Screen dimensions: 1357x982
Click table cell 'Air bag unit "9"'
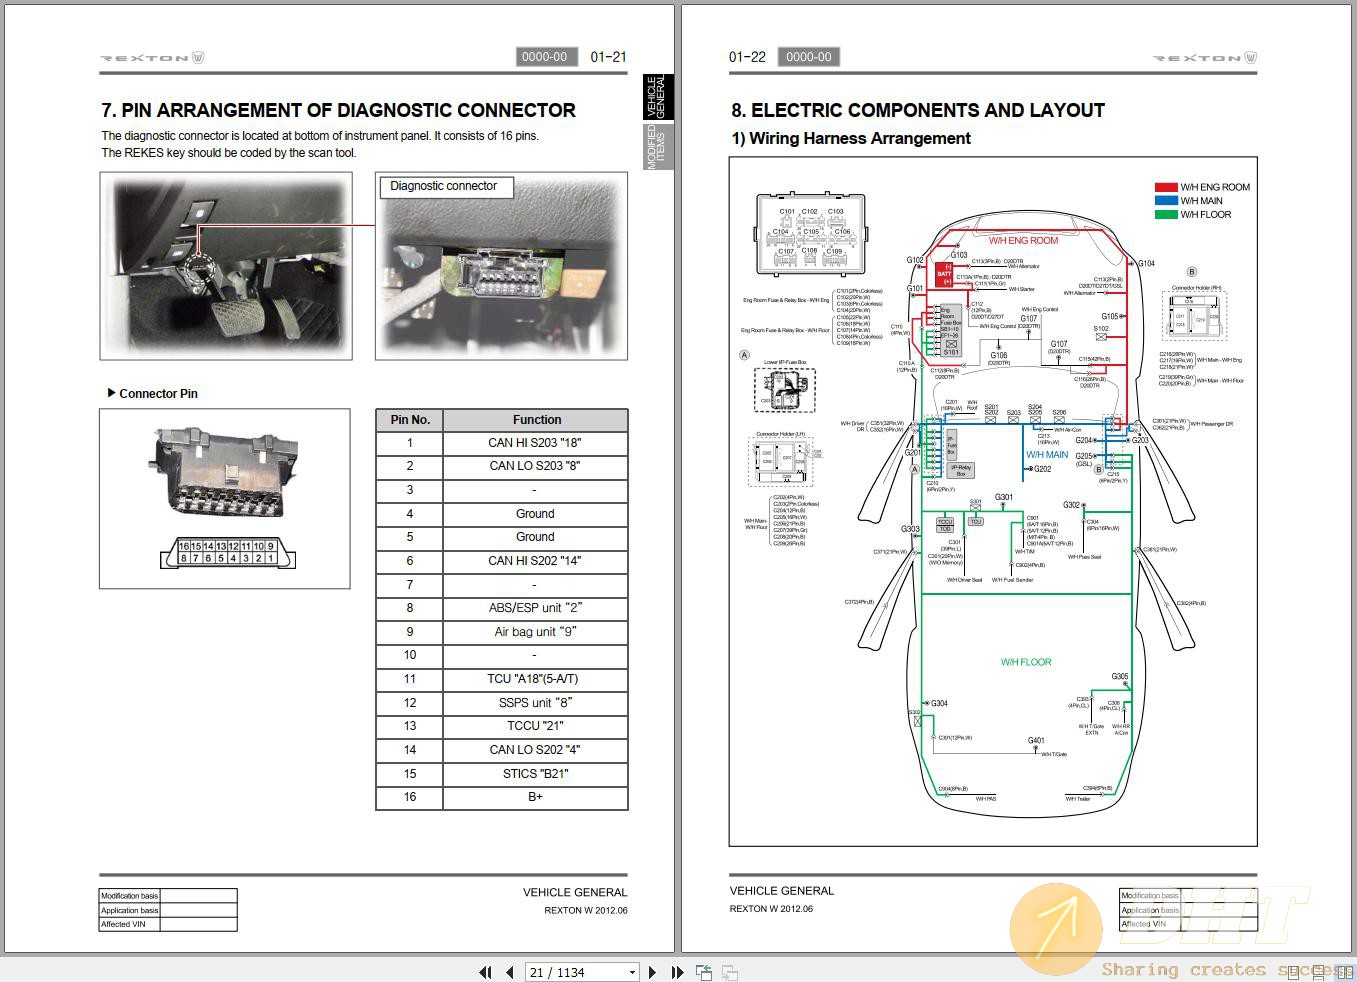[535, 632]
